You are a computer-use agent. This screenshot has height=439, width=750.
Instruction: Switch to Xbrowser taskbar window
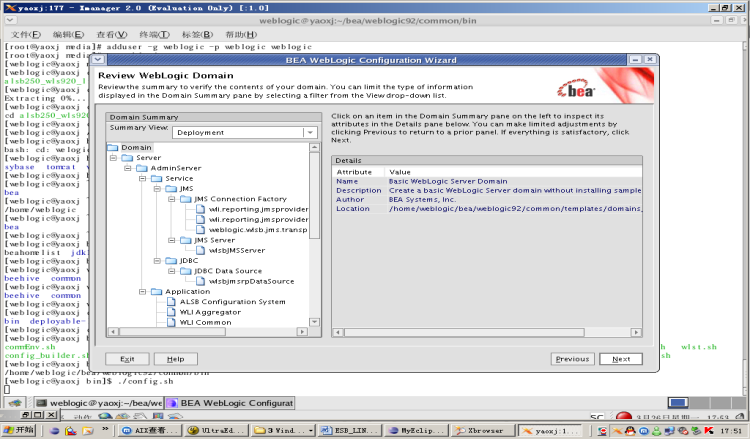click(x=483, y=430)
